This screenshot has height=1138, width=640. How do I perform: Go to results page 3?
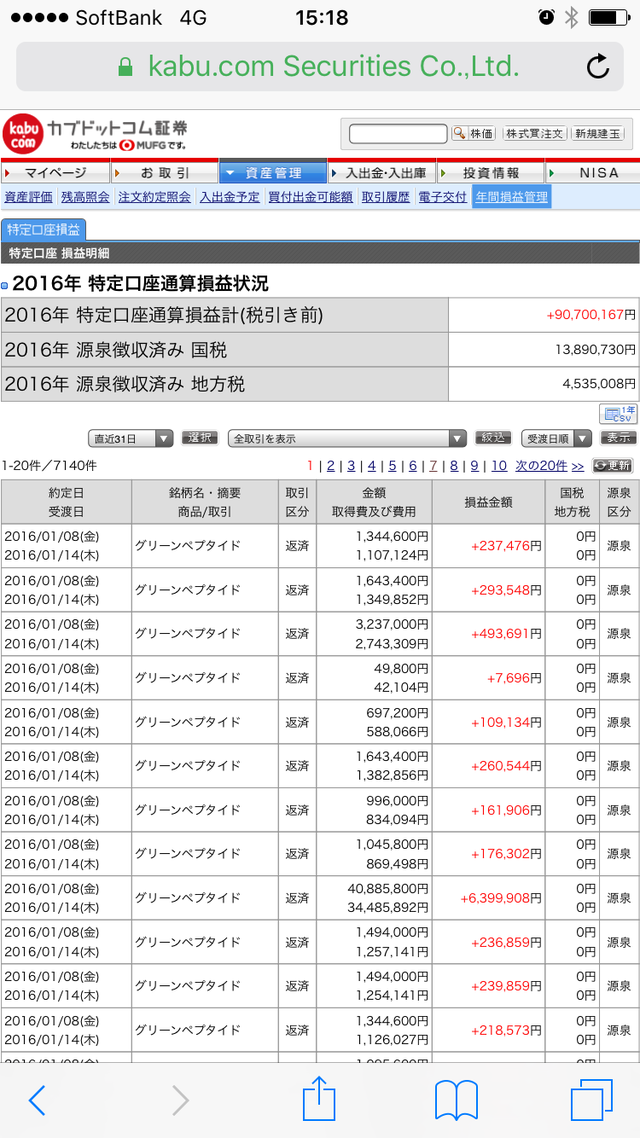(350, 466)
